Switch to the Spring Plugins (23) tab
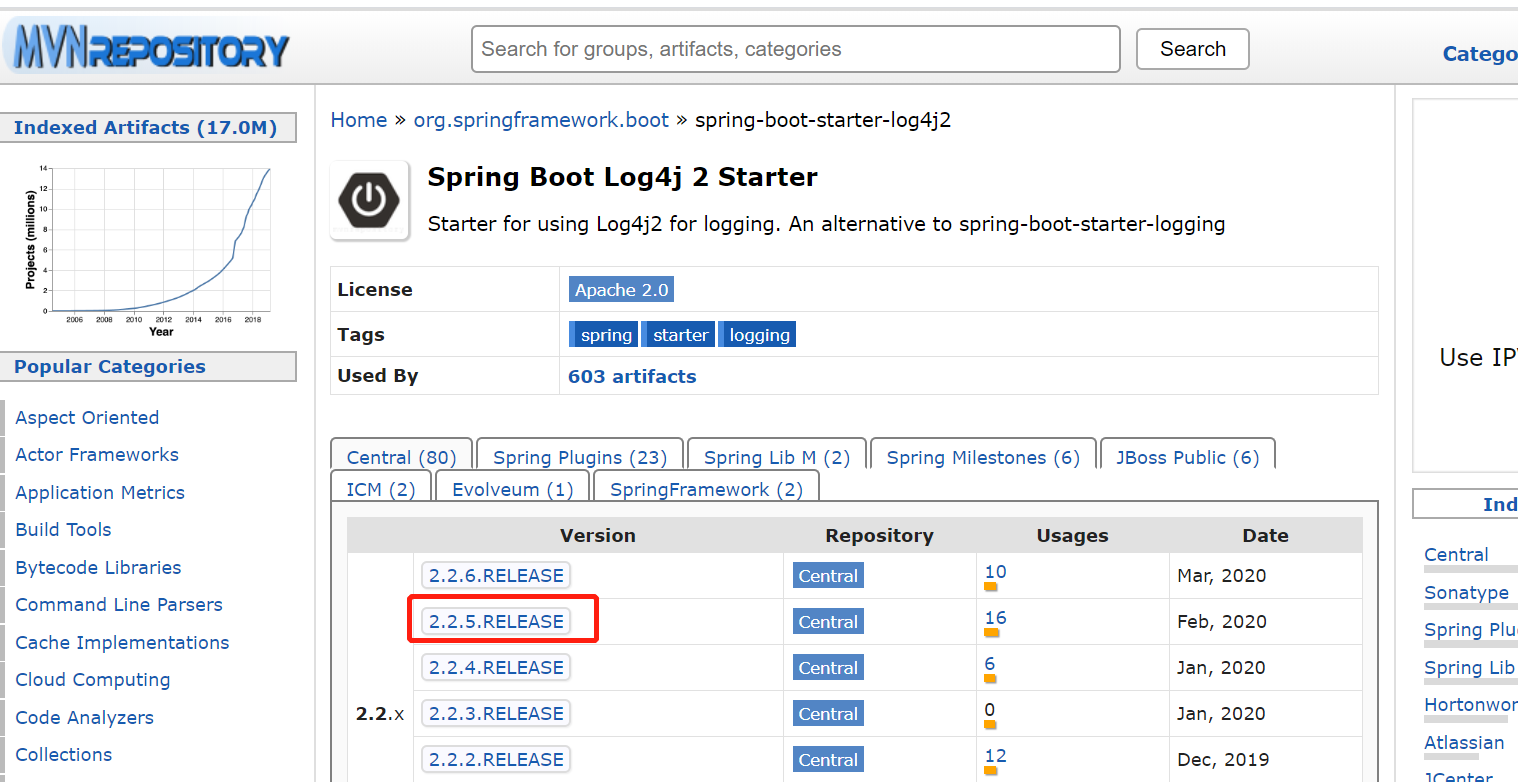This screenshot has width=1518, height=782. point(580,457)
